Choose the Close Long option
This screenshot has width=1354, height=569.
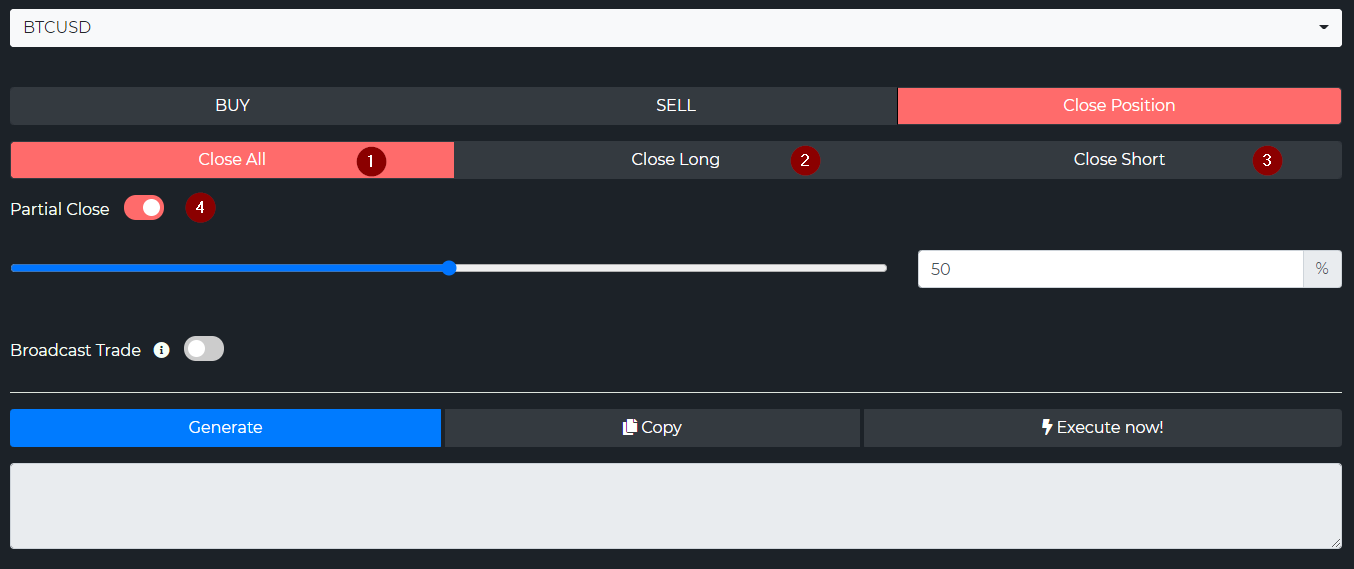point(675,160)
